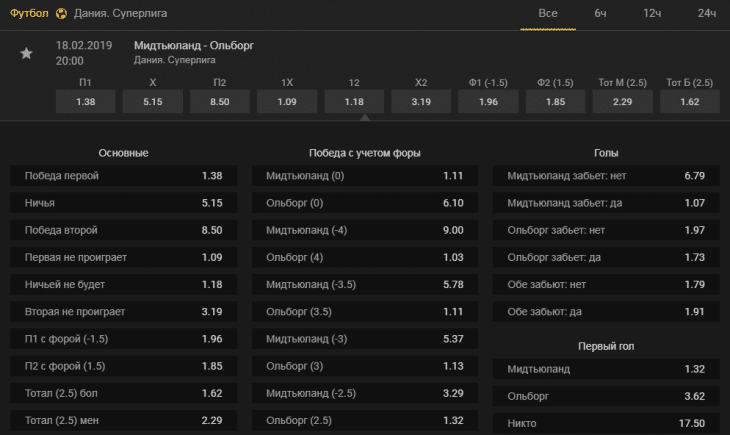Choose Никто for first goal at 17.50
This screenshot has width=730, height=435.
[606, 423]
